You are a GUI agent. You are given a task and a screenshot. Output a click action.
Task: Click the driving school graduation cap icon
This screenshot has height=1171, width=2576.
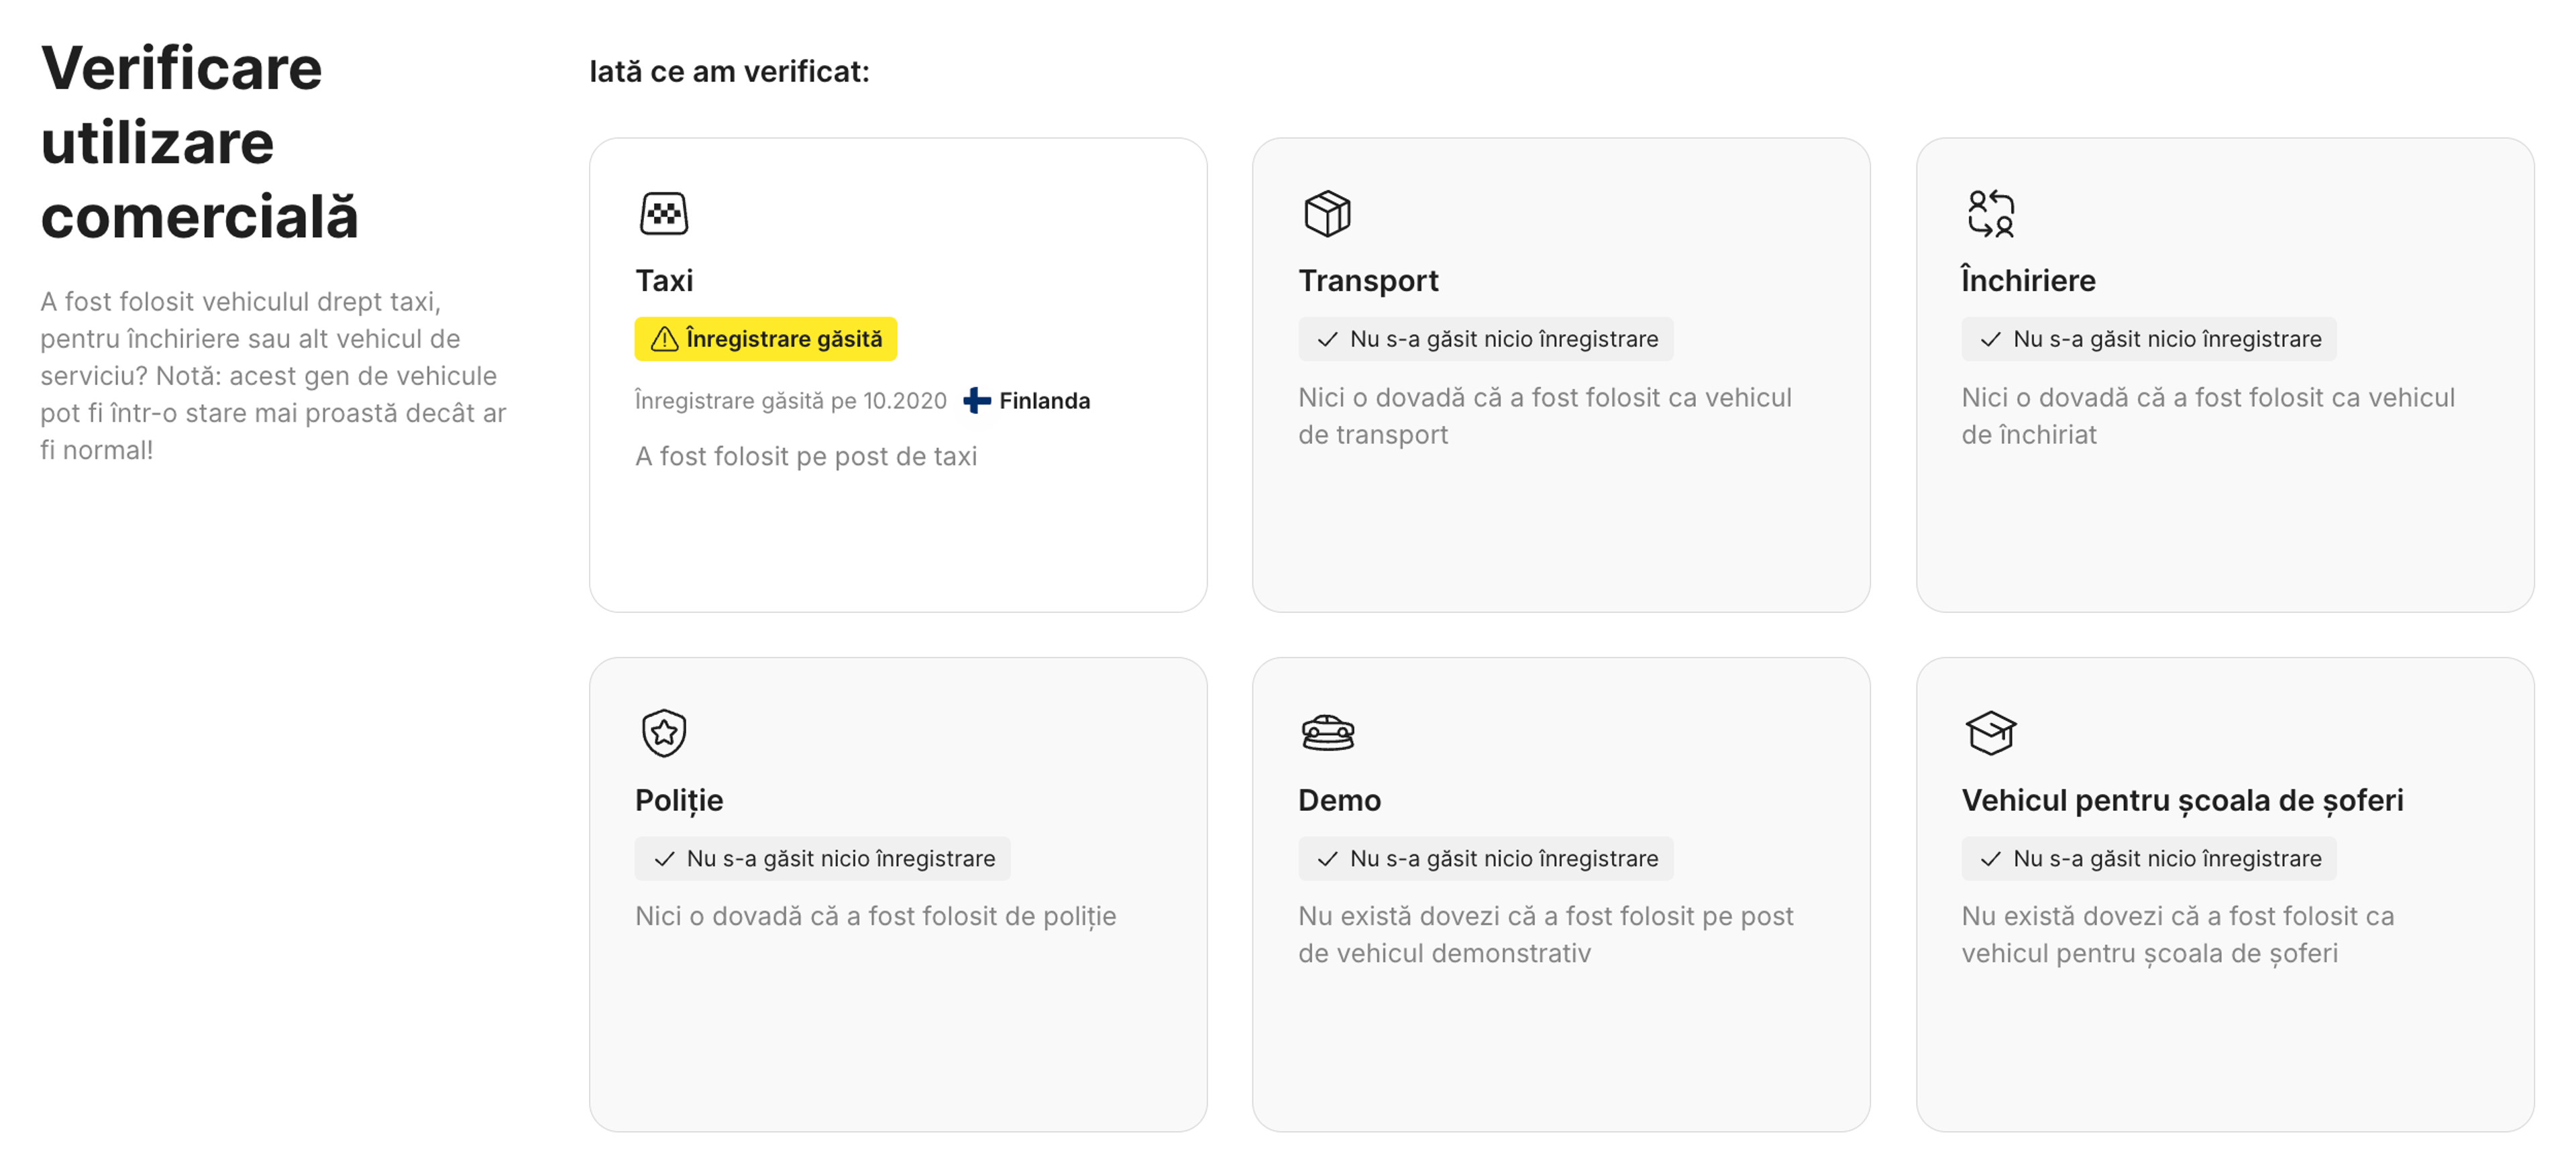click(1990, 732)
